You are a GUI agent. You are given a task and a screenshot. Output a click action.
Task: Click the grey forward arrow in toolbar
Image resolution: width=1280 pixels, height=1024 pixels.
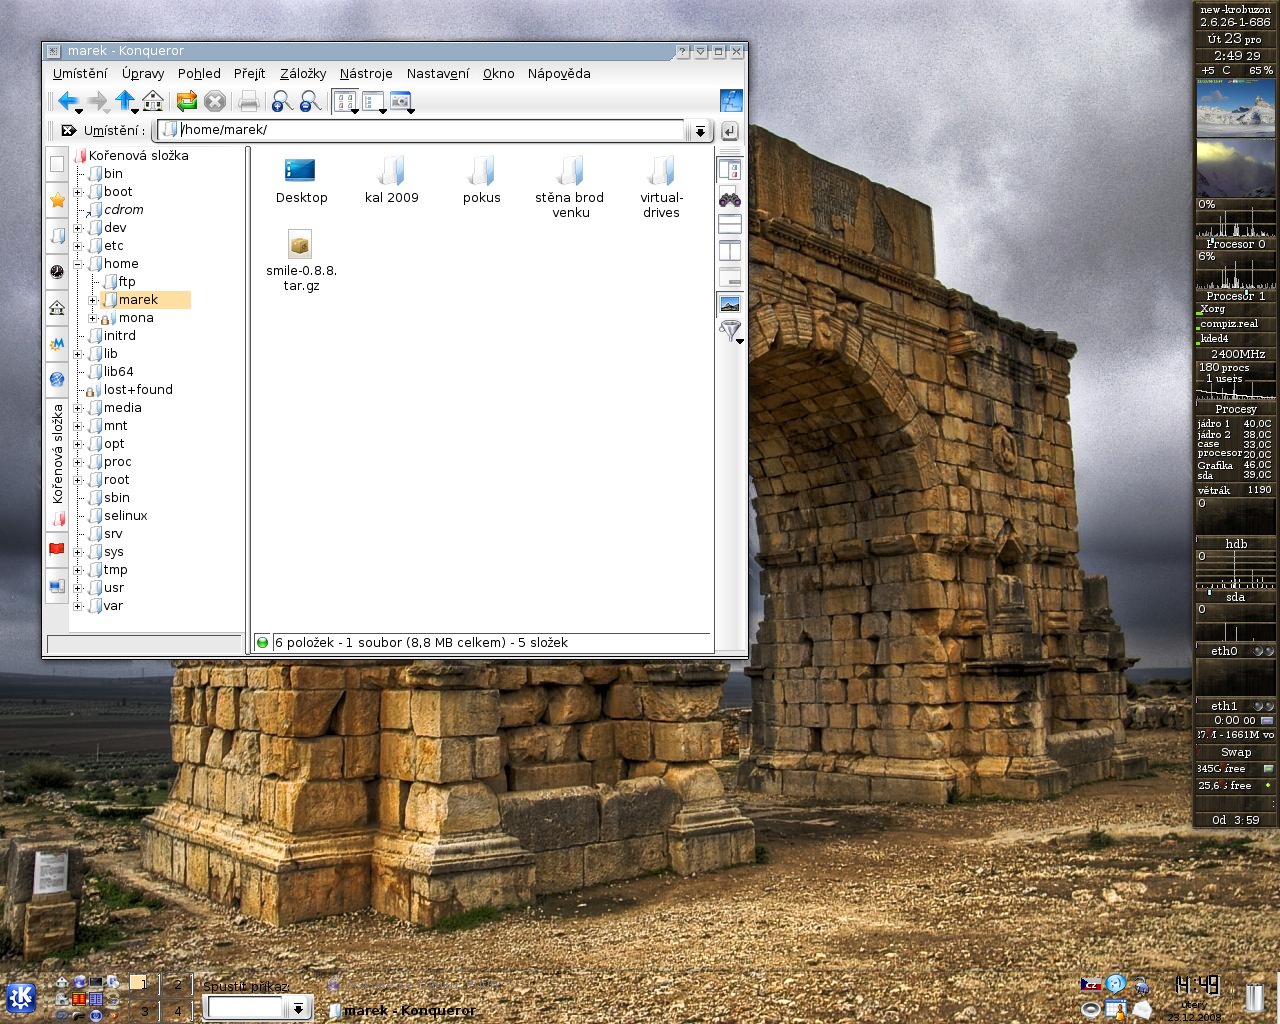pyautogui.click(x=97, y=101)
